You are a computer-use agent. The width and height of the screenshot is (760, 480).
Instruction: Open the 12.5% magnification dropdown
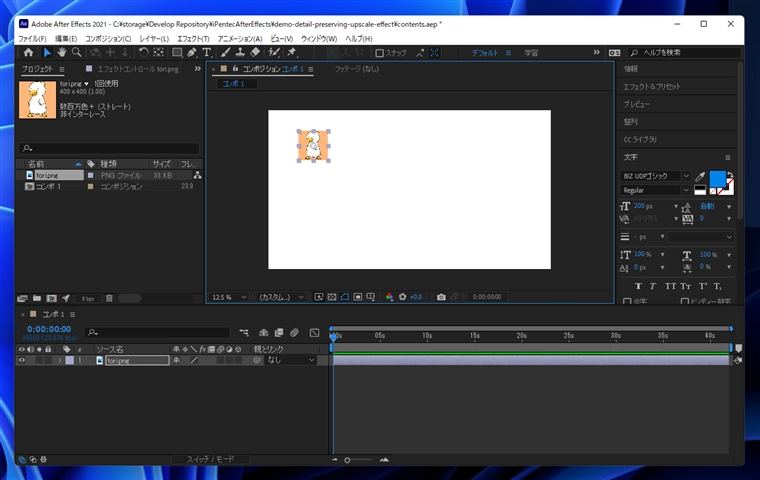(x=228, y=297)
